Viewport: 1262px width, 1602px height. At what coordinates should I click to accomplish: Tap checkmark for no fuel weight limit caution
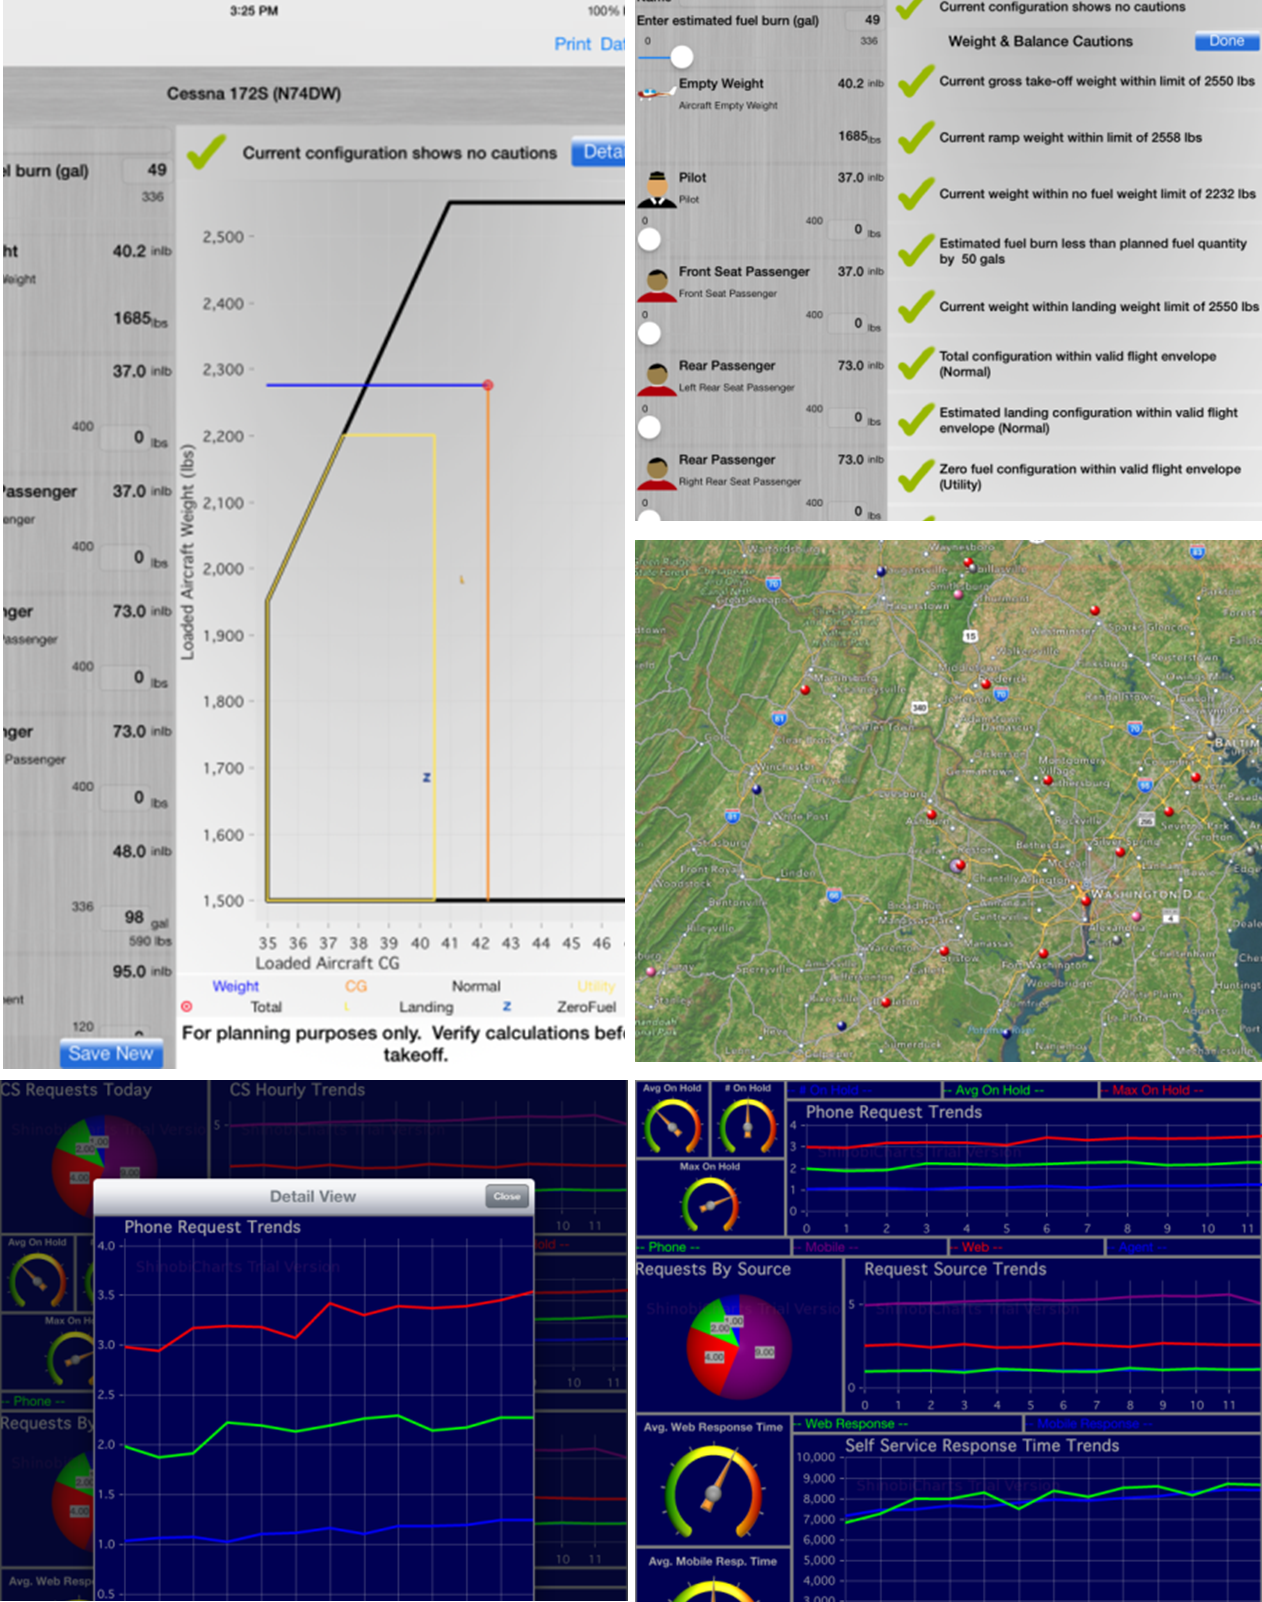tap(915, 193)
